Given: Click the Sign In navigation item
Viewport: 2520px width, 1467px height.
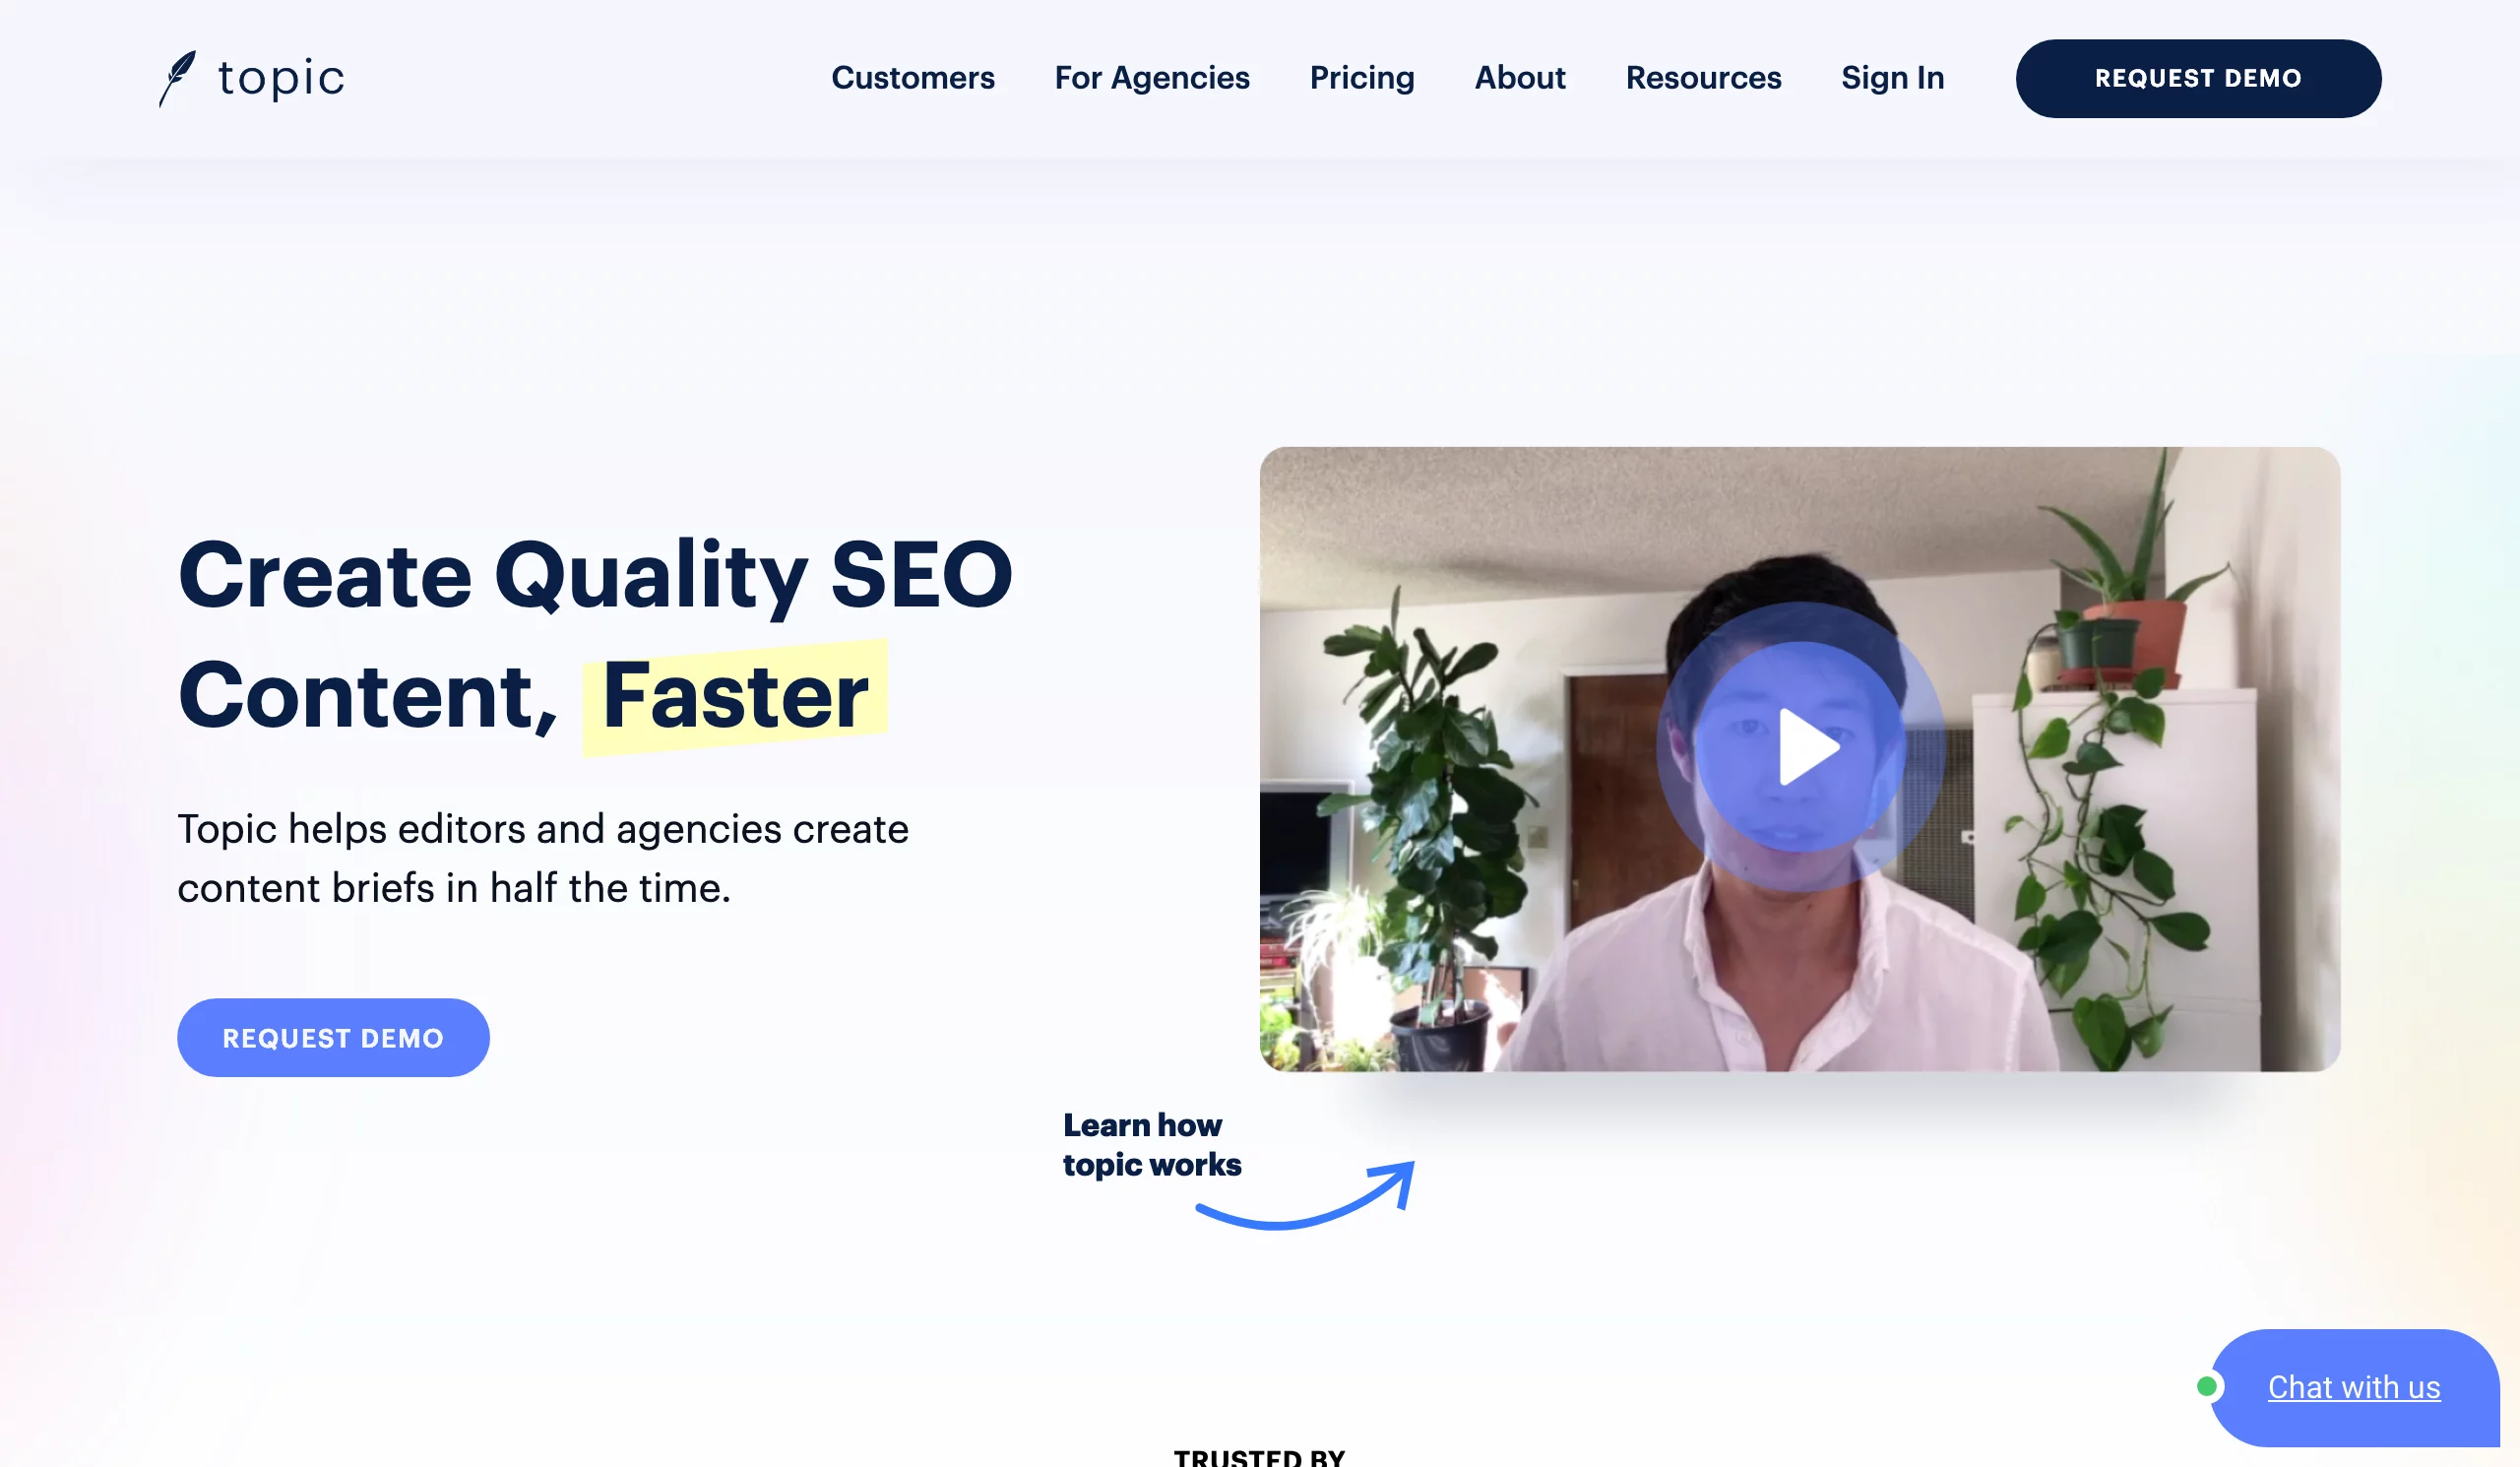Looking at the screenshot, I should click(1894, 79).
